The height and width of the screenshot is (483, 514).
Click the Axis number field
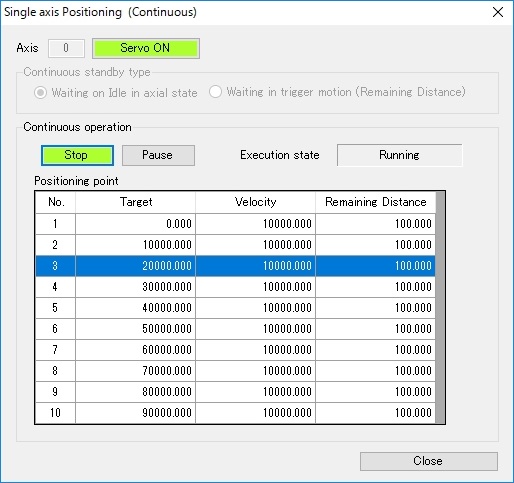(66, 48)
